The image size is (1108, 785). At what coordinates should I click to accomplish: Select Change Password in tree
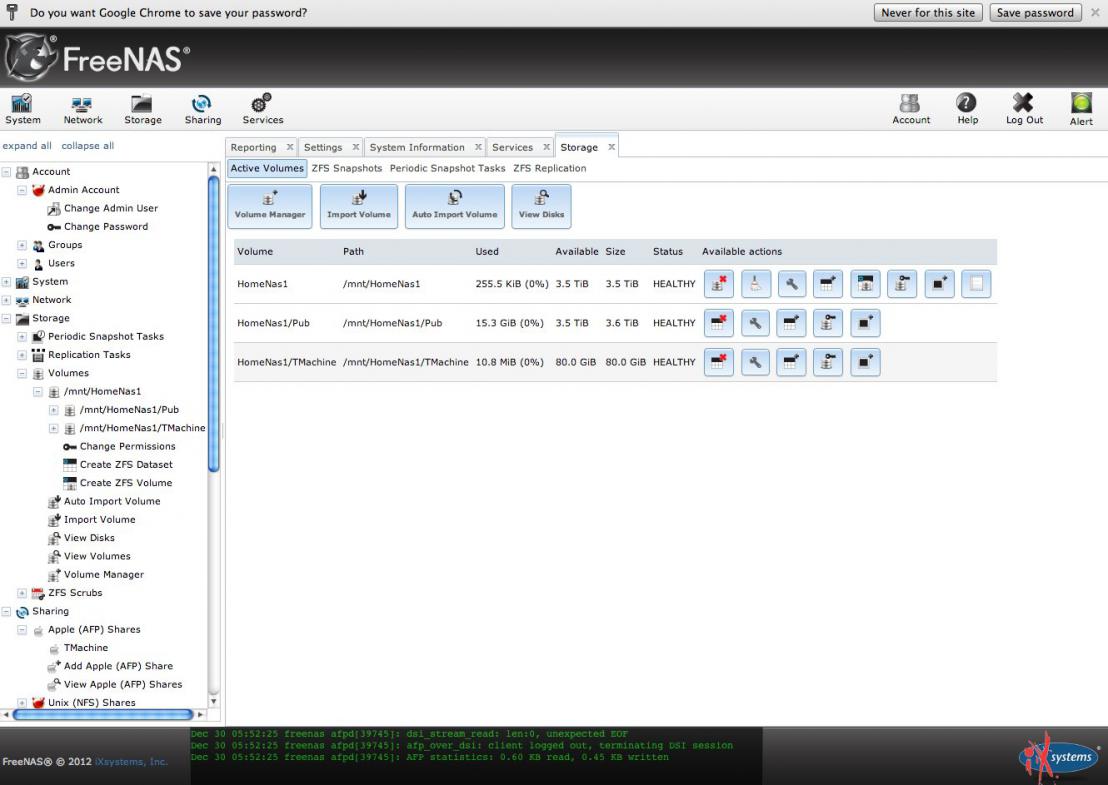point(105,227)
